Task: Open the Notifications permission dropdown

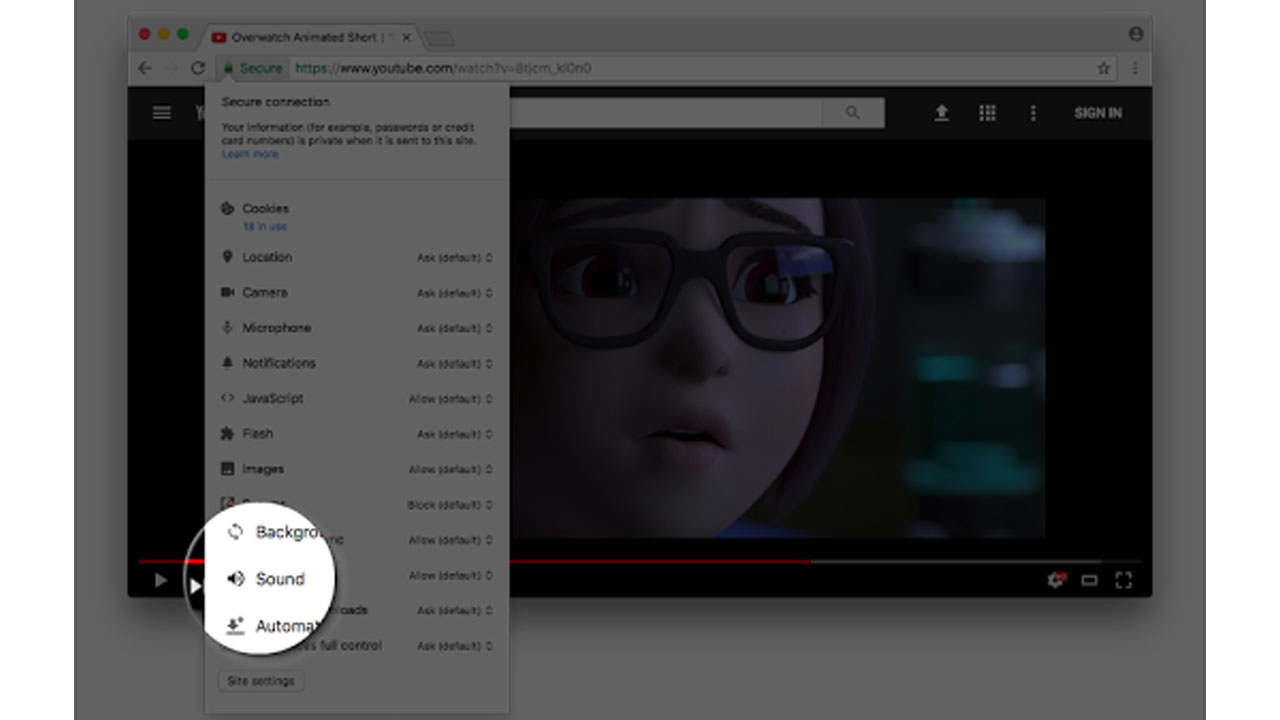Action: click(455, 364)
